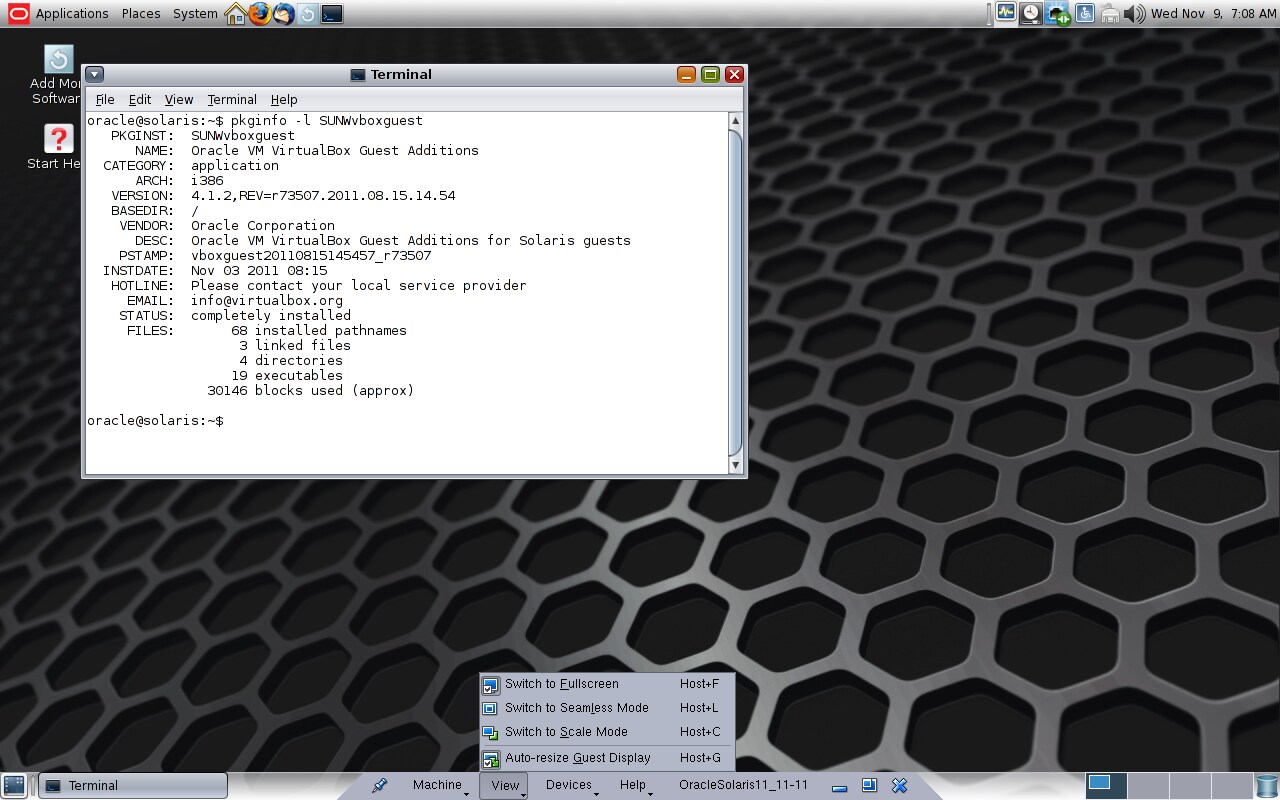
Task: Switch to Seamless Mode
Action: [576, 708]
